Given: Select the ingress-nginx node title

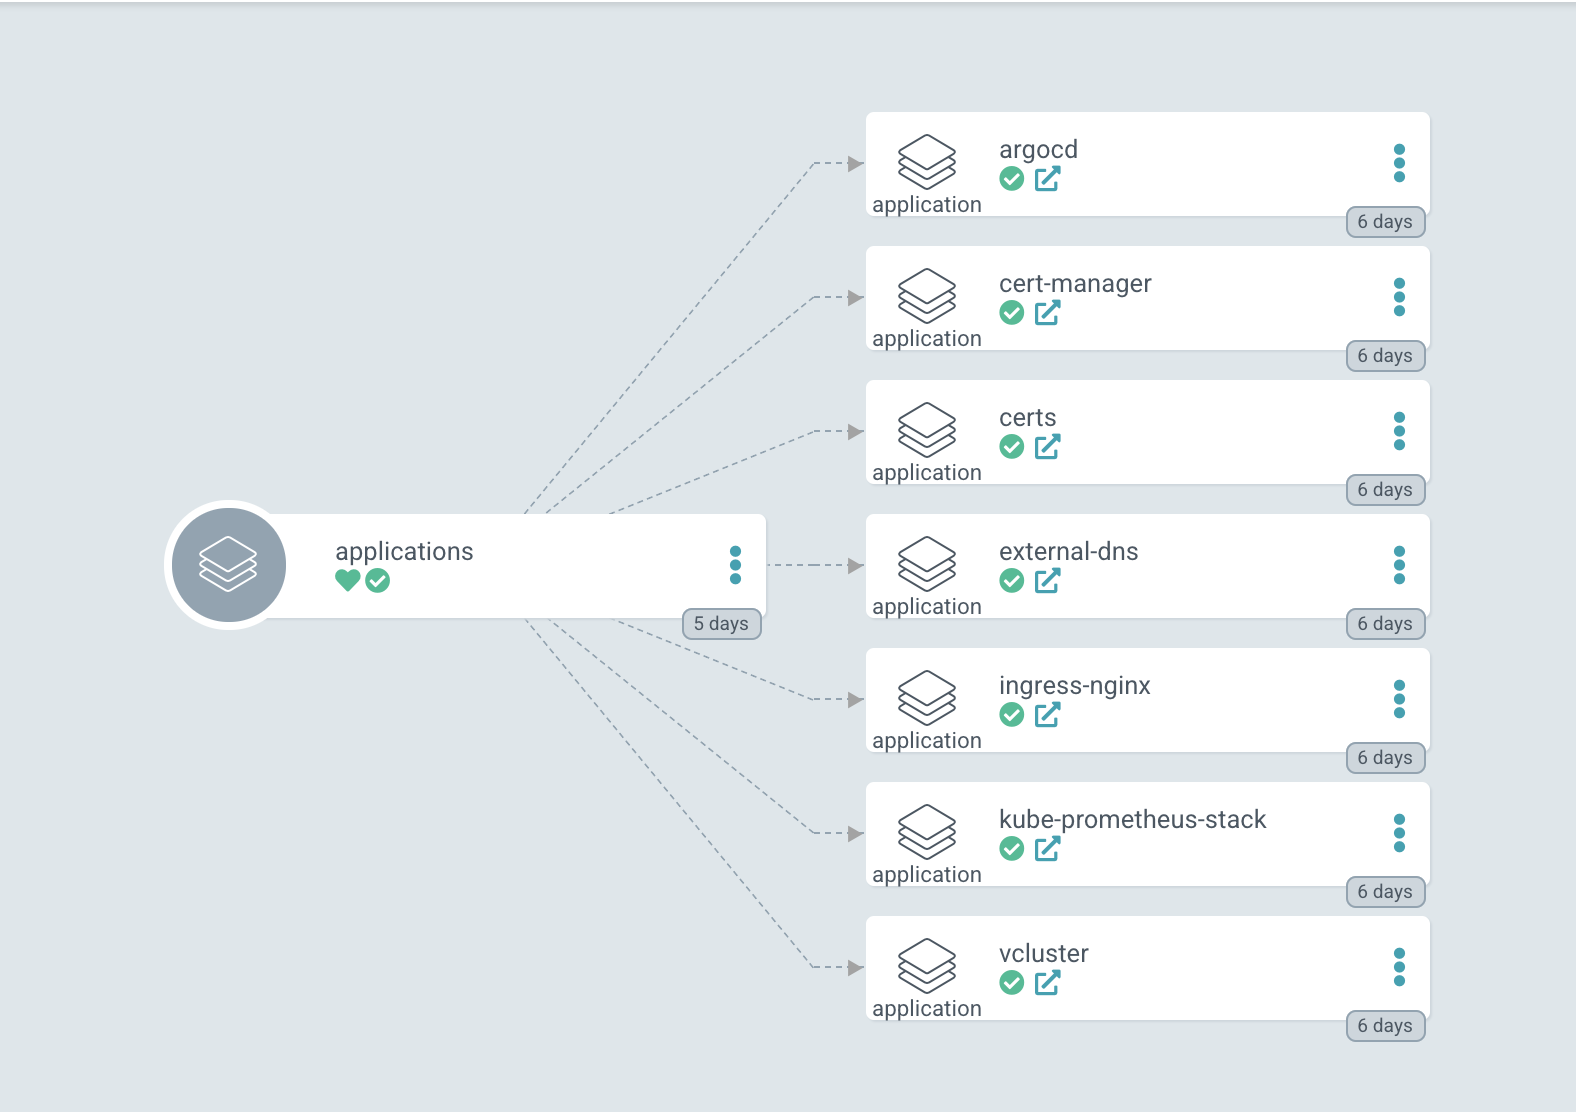Looking at the screenshot, I should point(1074,686).
